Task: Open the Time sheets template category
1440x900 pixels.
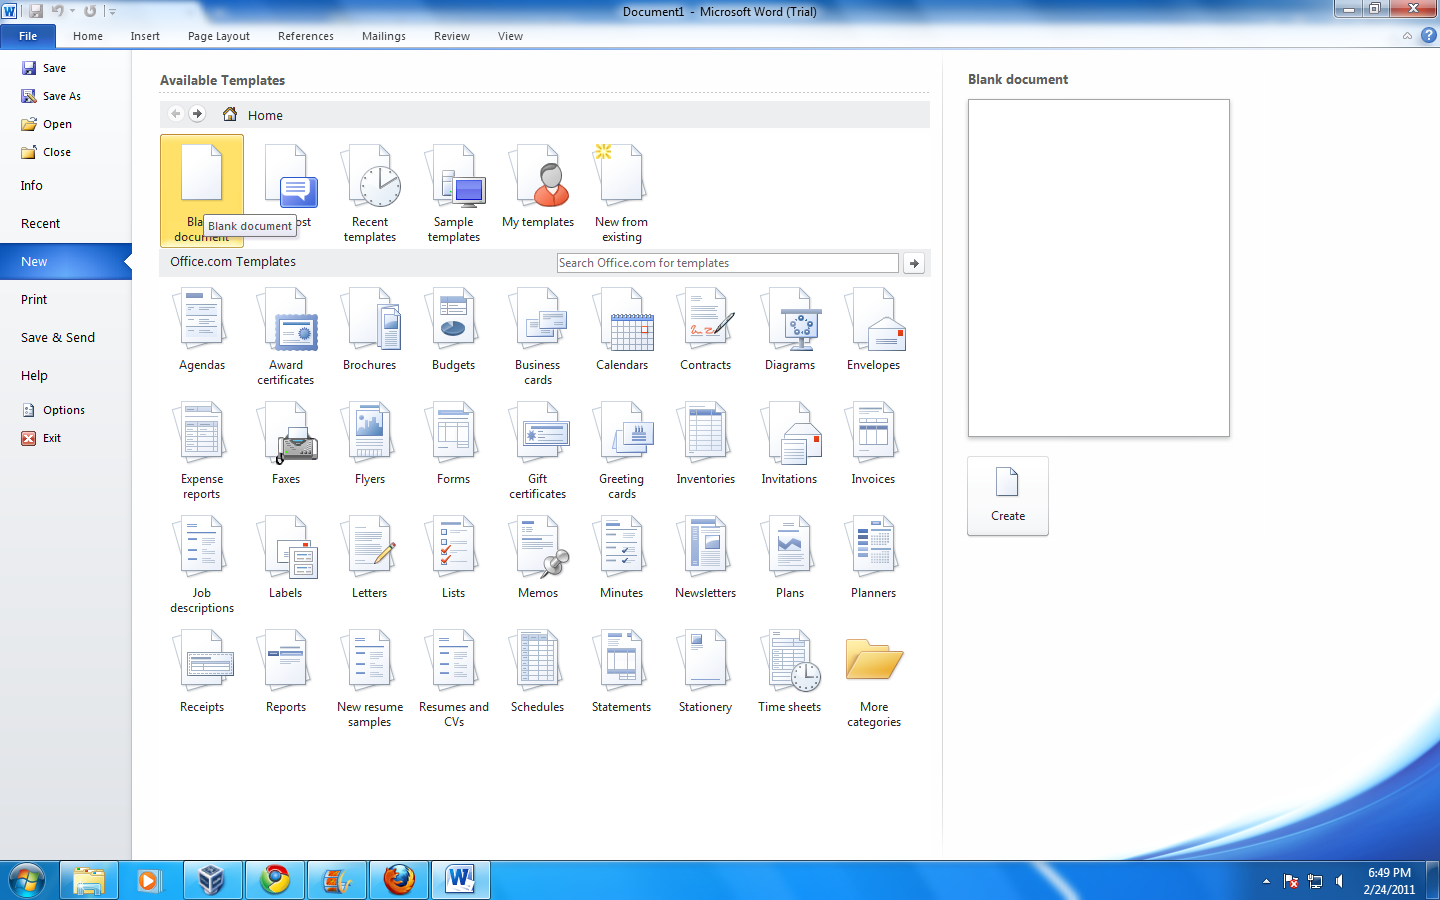Action: coord(790,671)
